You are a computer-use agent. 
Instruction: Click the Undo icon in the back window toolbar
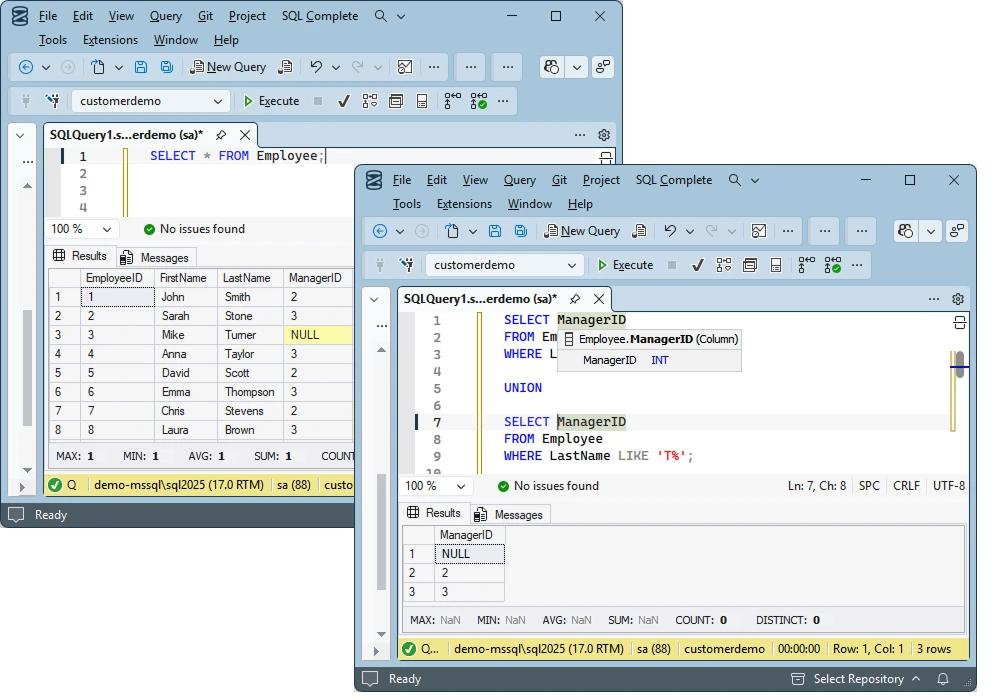click(316, 67)
